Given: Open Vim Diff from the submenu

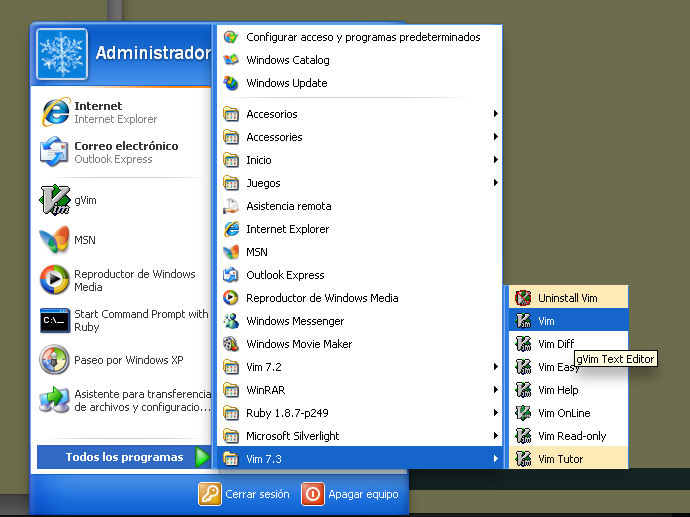Looking at the screenshot, I should coord(556,344).
